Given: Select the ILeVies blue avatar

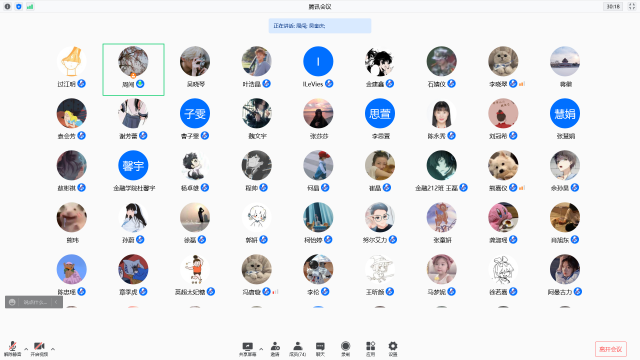Looking at the screenshot, I should pos(318,61).
